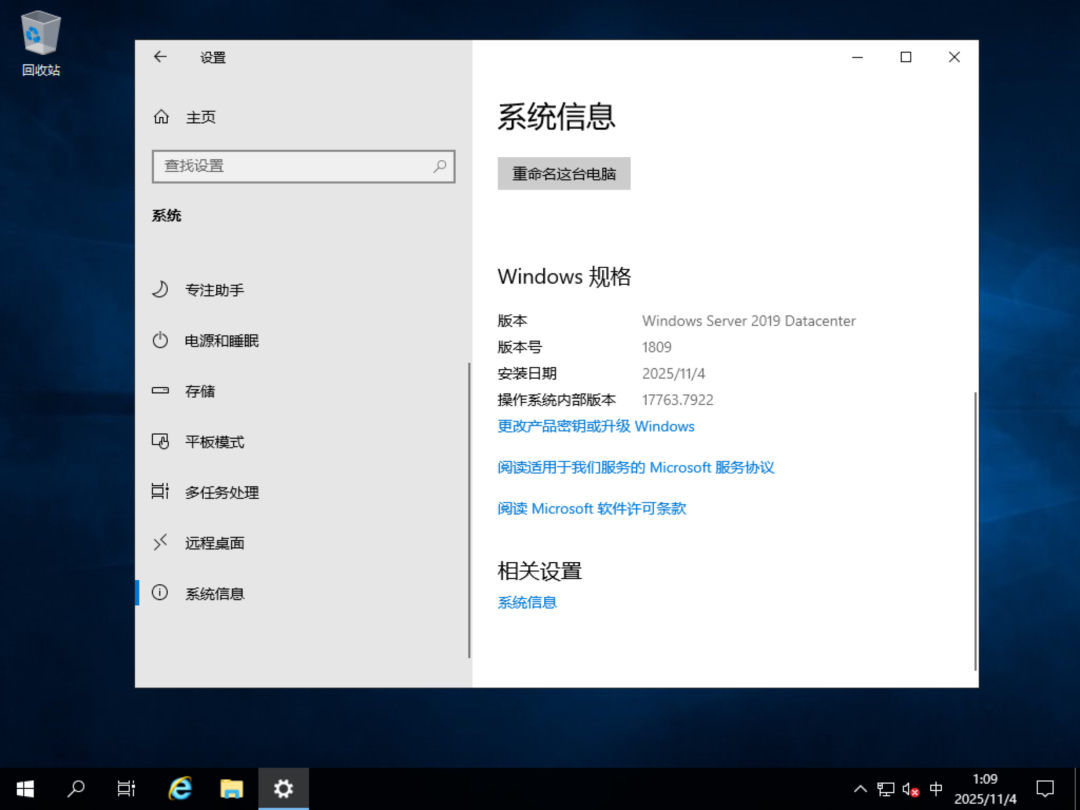Open the 主页 home icon
This screenshot has height=810, width=1080.
click(161, 117)
